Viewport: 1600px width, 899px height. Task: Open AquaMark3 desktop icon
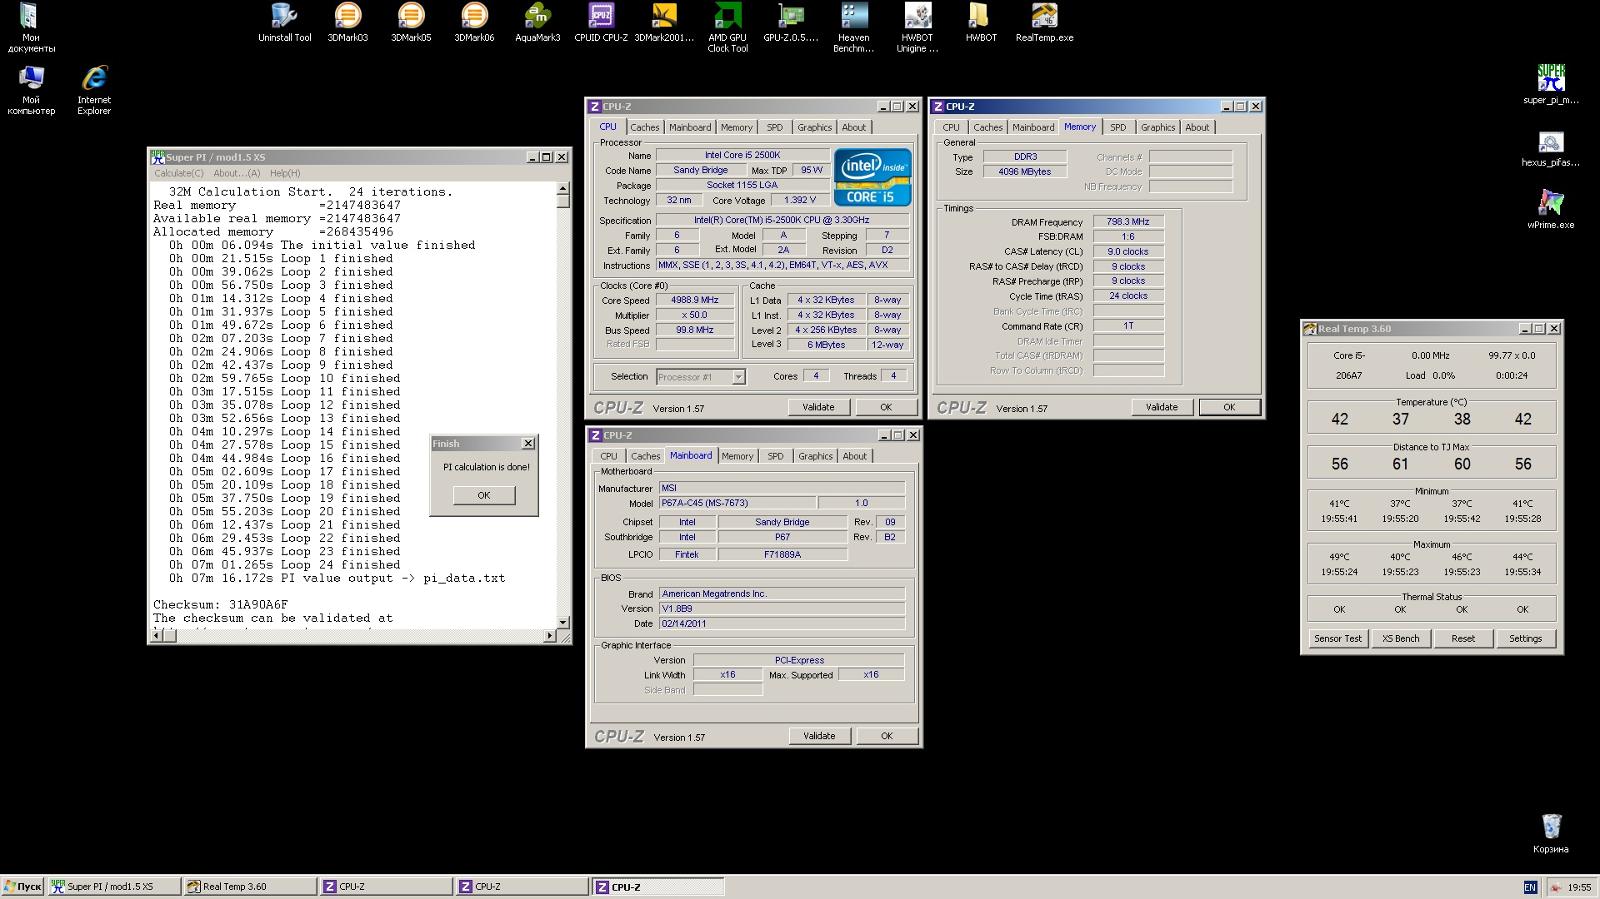pos(537,23)
